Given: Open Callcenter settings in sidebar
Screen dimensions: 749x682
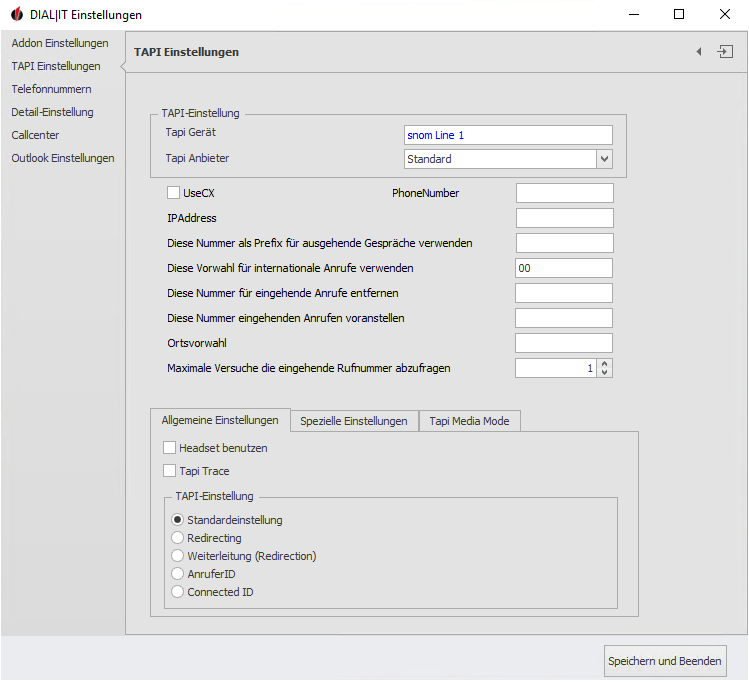Looking at the screenshot, I should [36, 135].
